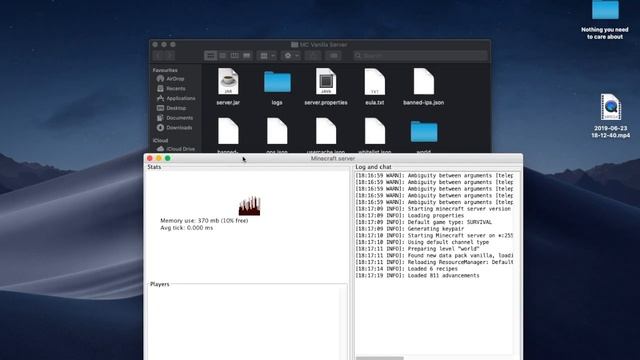Viewport: 640px width, 360px height.
Task: Click the 'Default game type: SURVIVAL' log line
Action: pos(423,222)
